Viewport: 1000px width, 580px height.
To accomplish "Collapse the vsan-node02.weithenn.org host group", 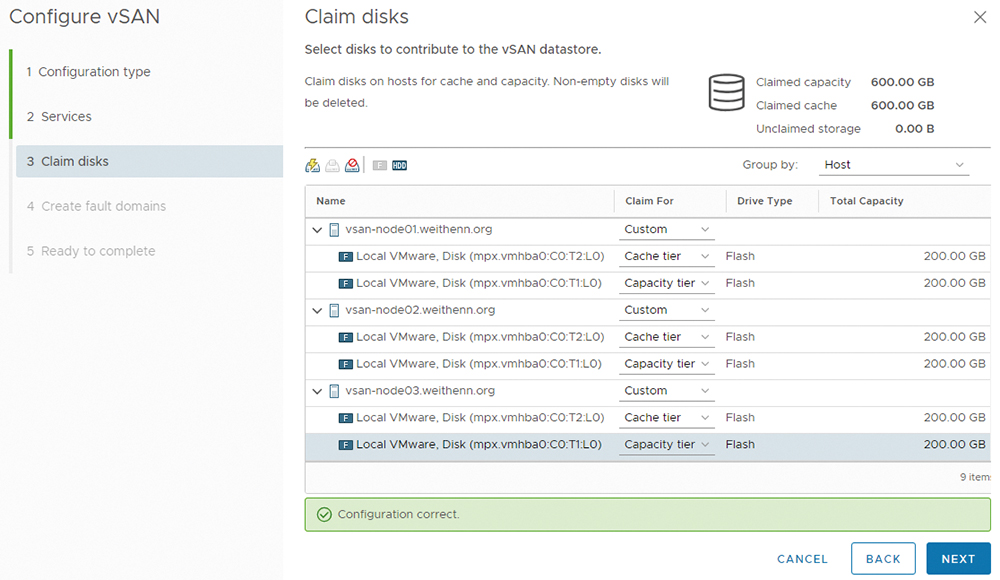I will click(317, 311).
